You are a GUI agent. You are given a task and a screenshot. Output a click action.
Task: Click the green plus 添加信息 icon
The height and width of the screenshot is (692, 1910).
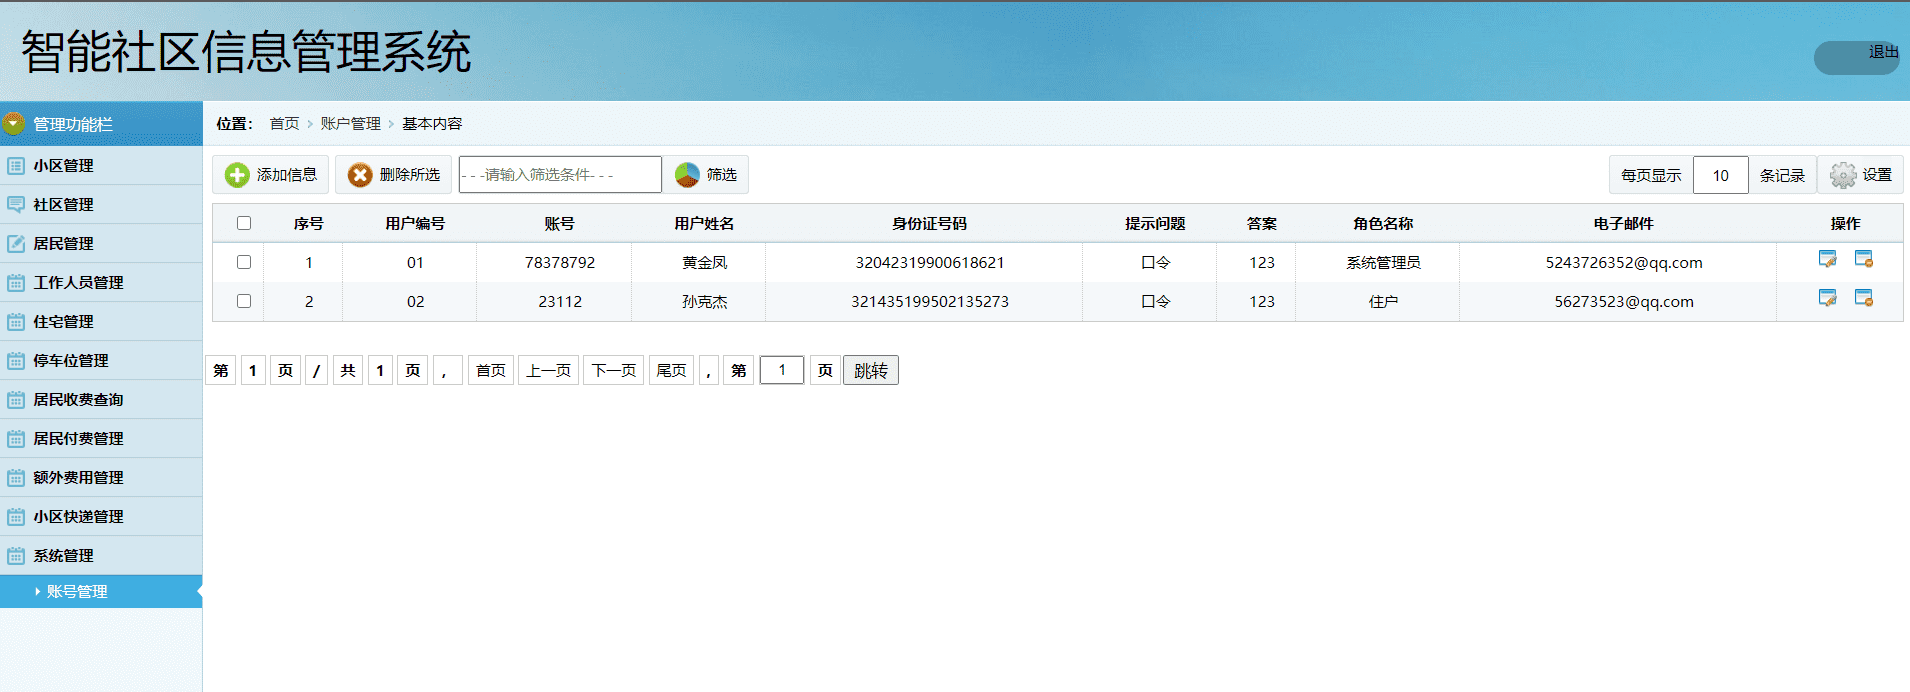(237, 175)
